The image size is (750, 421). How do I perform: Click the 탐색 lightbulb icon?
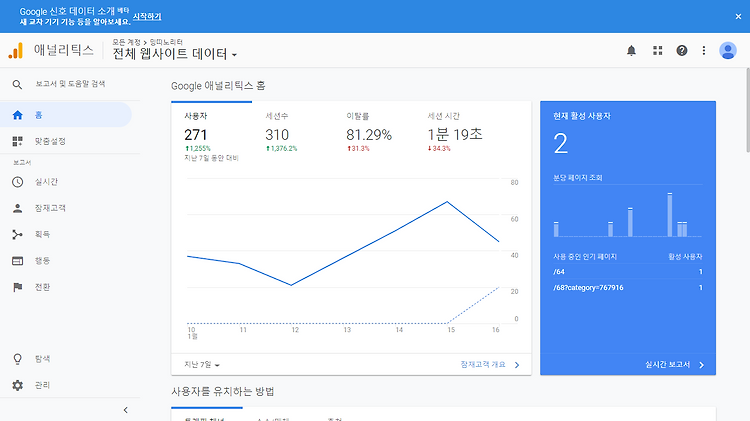coord(18,359)
